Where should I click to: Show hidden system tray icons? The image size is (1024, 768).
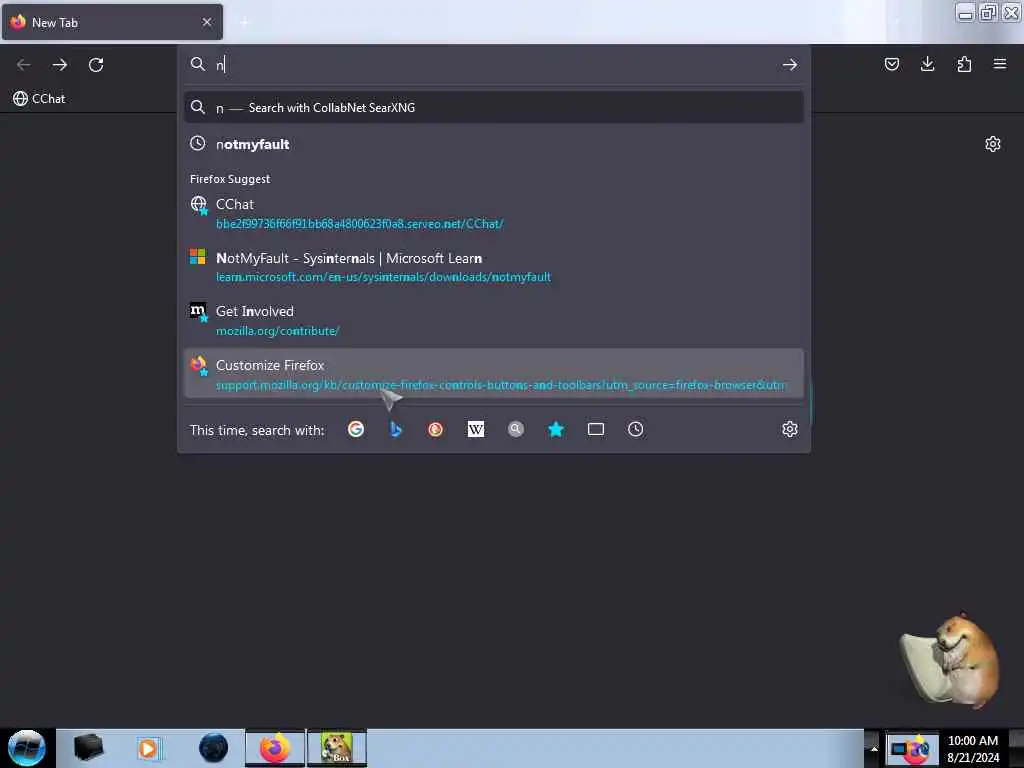click(x=874, y=749)
